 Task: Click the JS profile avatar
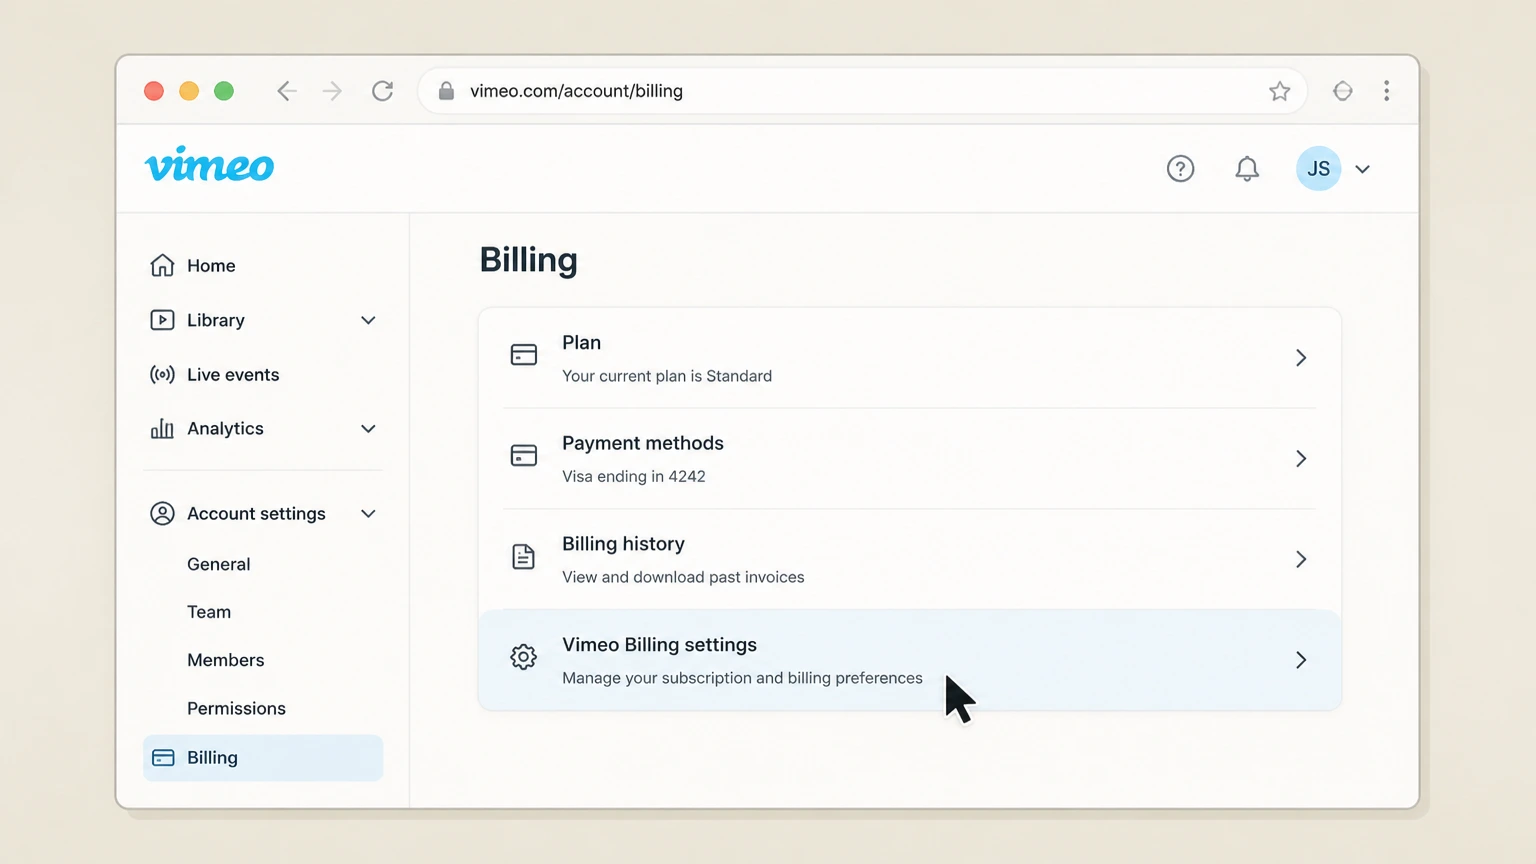1318,169
